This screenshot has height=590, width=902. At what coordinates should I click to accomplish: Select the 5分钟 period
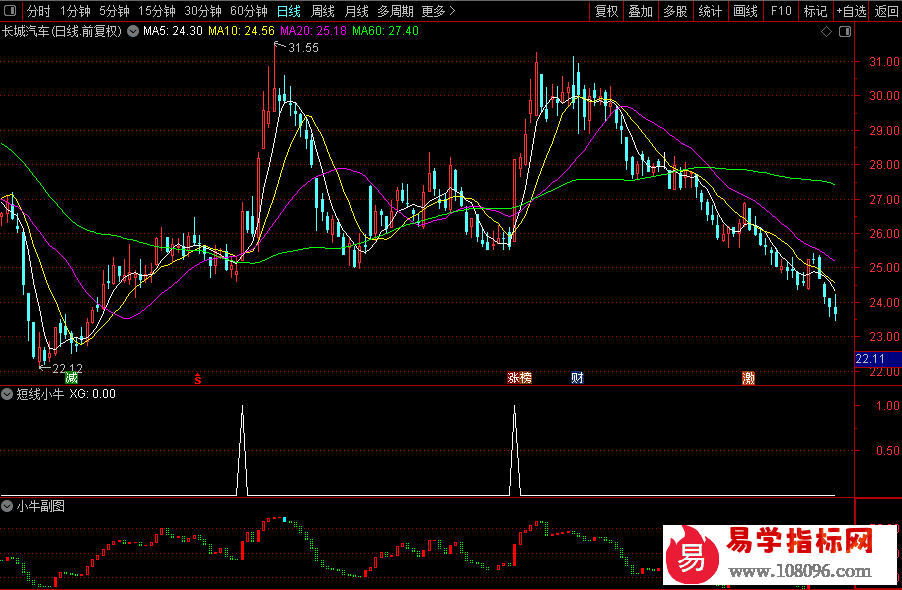coord(114,11)
